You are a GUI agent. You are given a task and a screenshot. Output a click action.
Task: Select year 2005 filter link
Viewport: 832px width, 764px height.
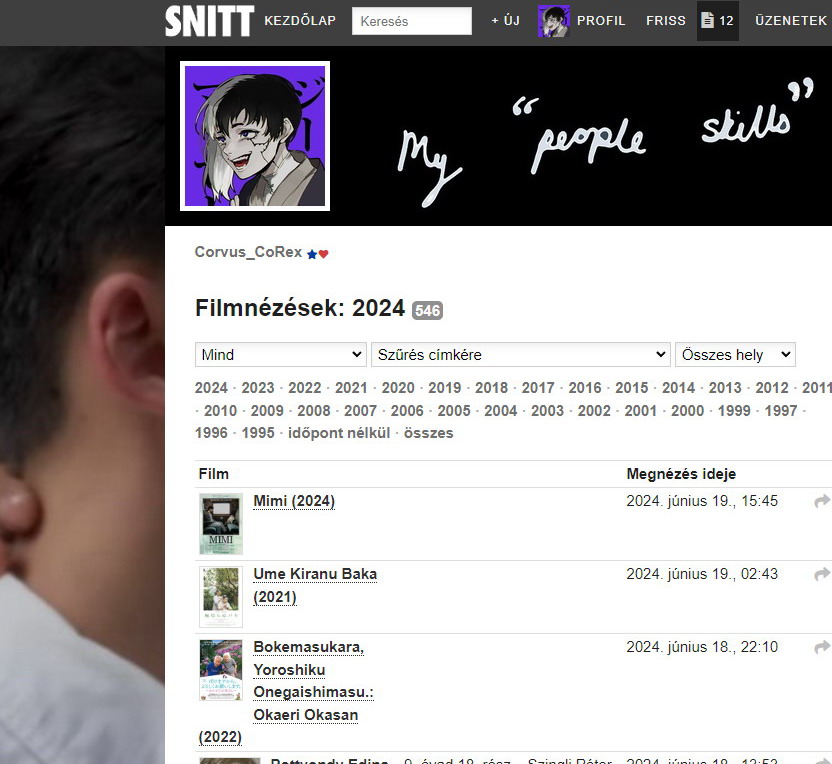454,411
